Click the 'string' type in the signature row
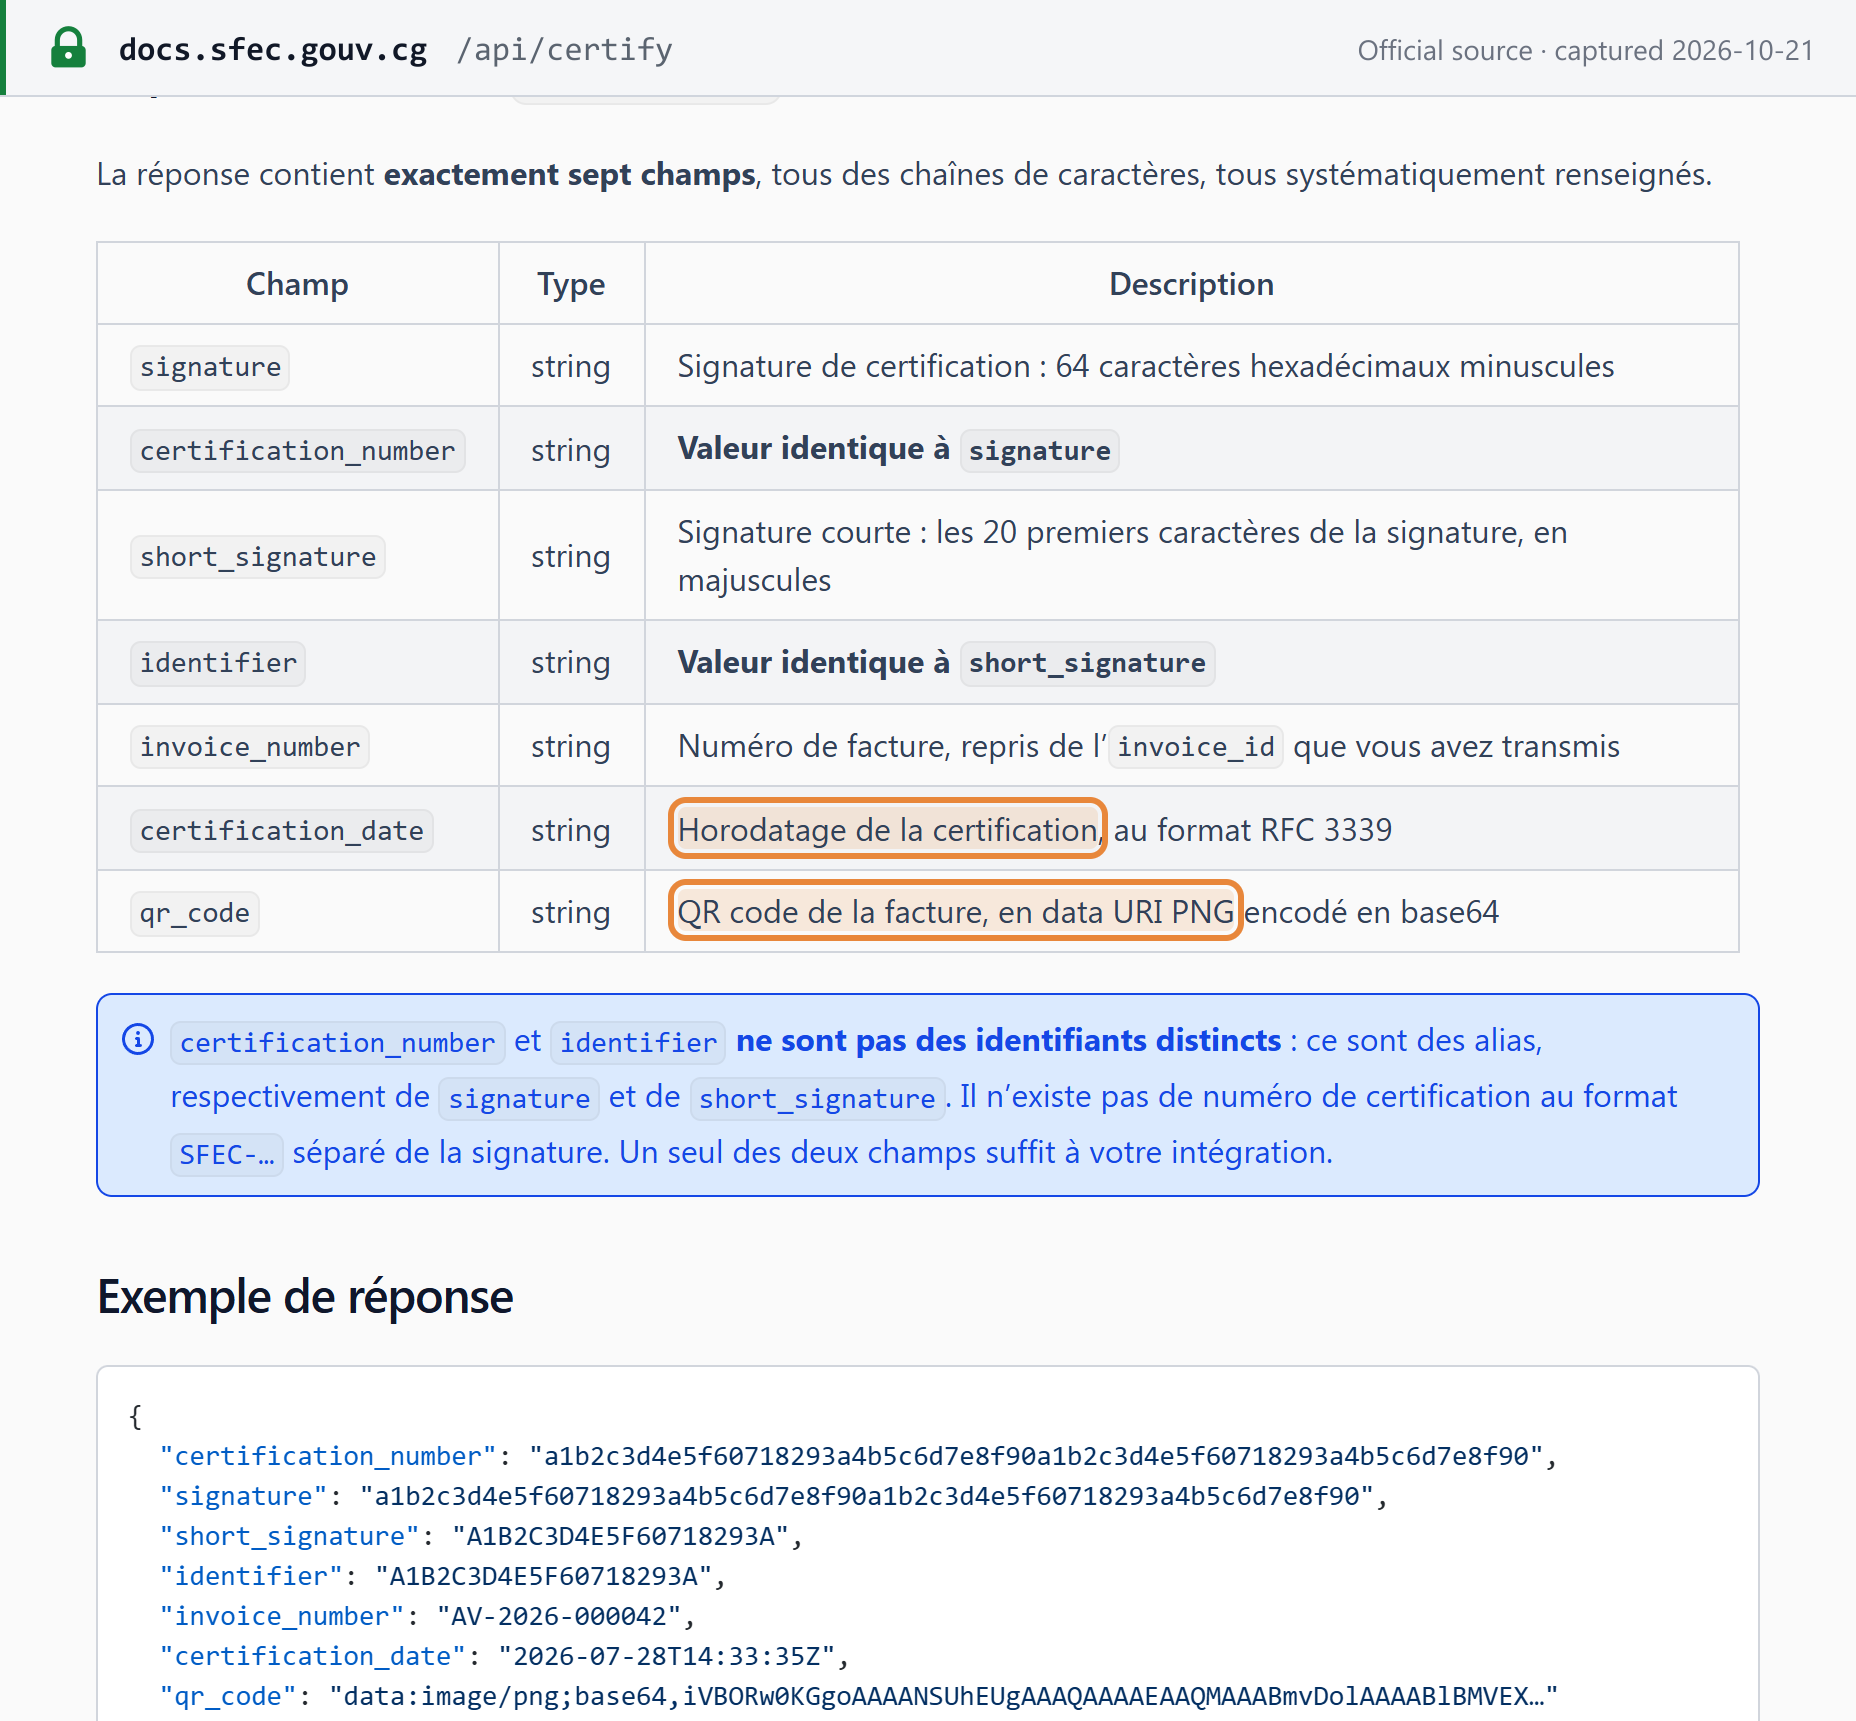The width and height of the screenshot is (1856, 1721). [x=570, y=366]
